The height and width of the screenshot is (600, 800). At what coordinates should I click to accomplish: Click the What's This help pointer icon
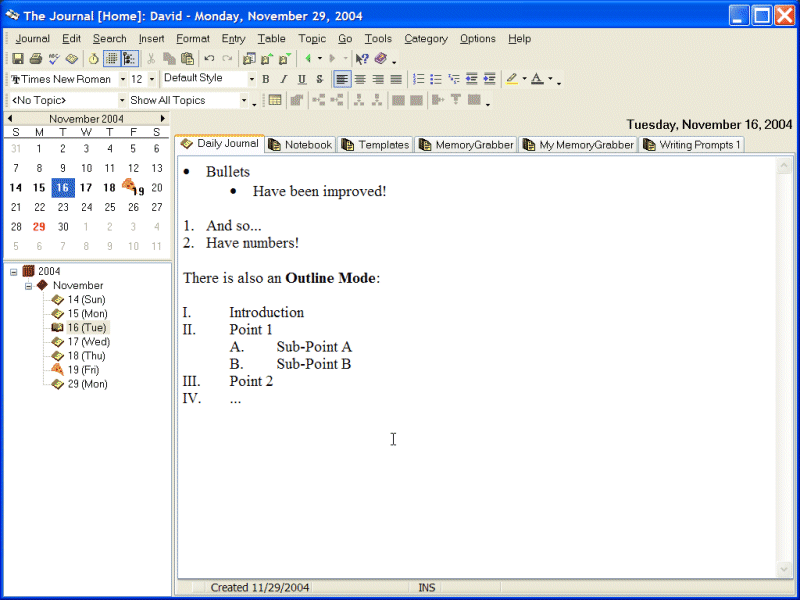362,59
